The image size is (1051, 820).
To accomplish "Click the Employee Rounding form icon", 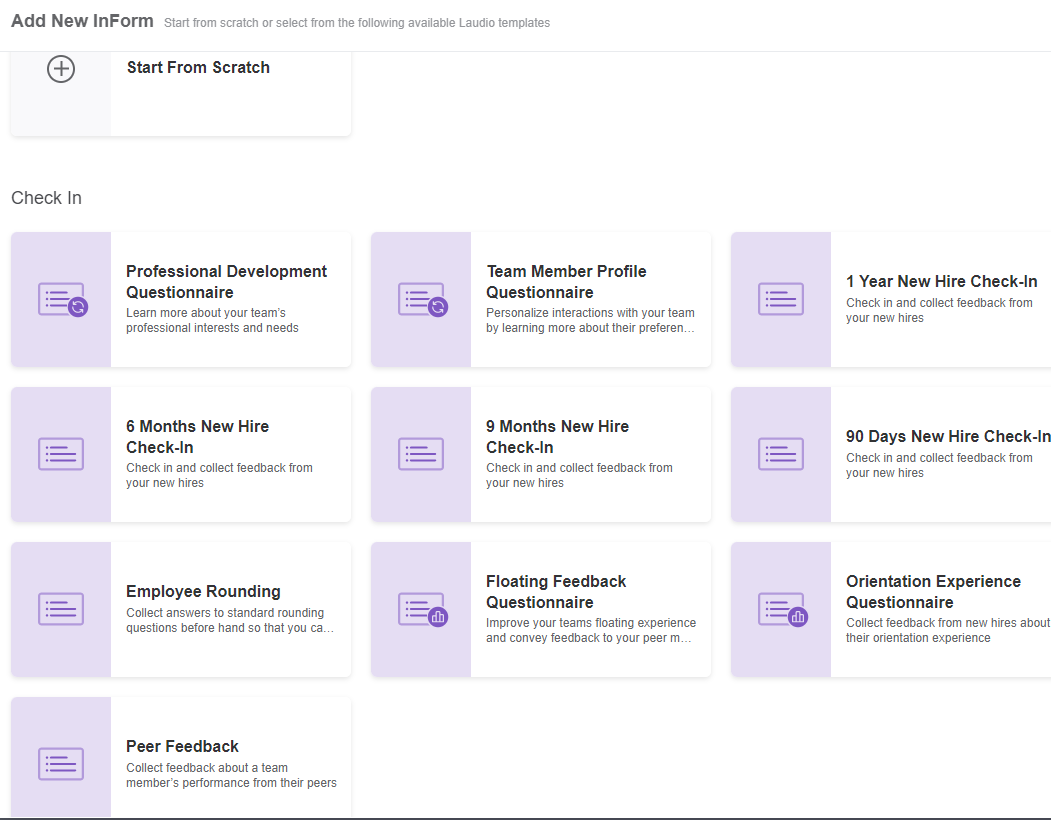I will coord(61,609).
